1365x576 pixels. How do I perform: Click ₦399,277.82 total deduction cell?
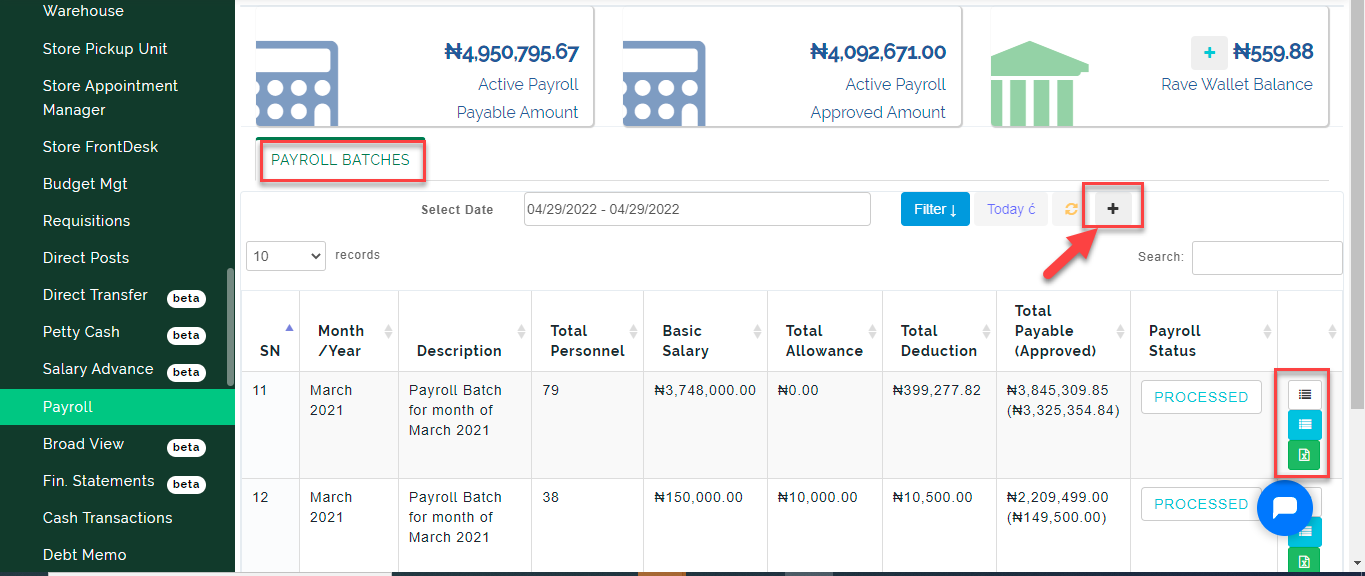(937, 390)
